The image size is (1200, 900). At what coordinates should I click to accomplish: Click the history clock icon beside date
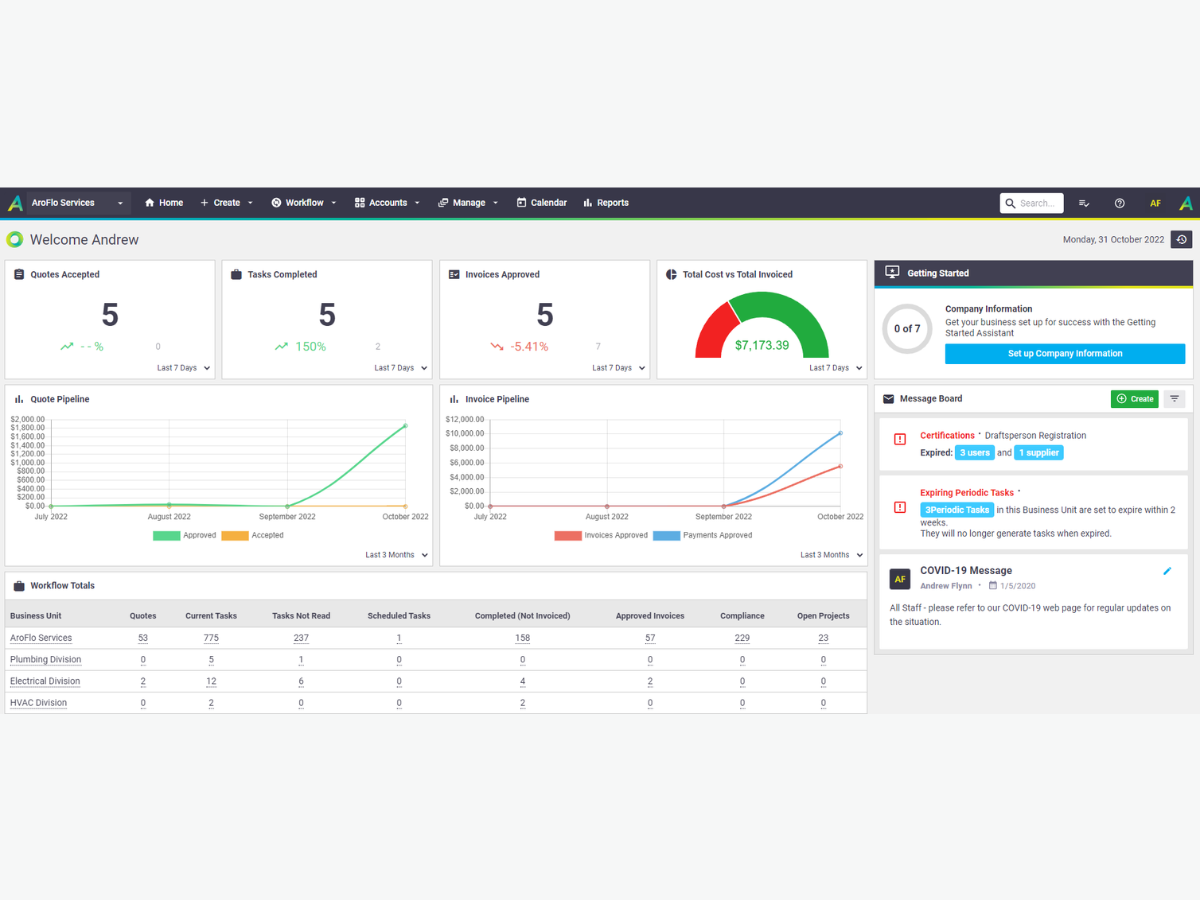(x=1182, y=240)
